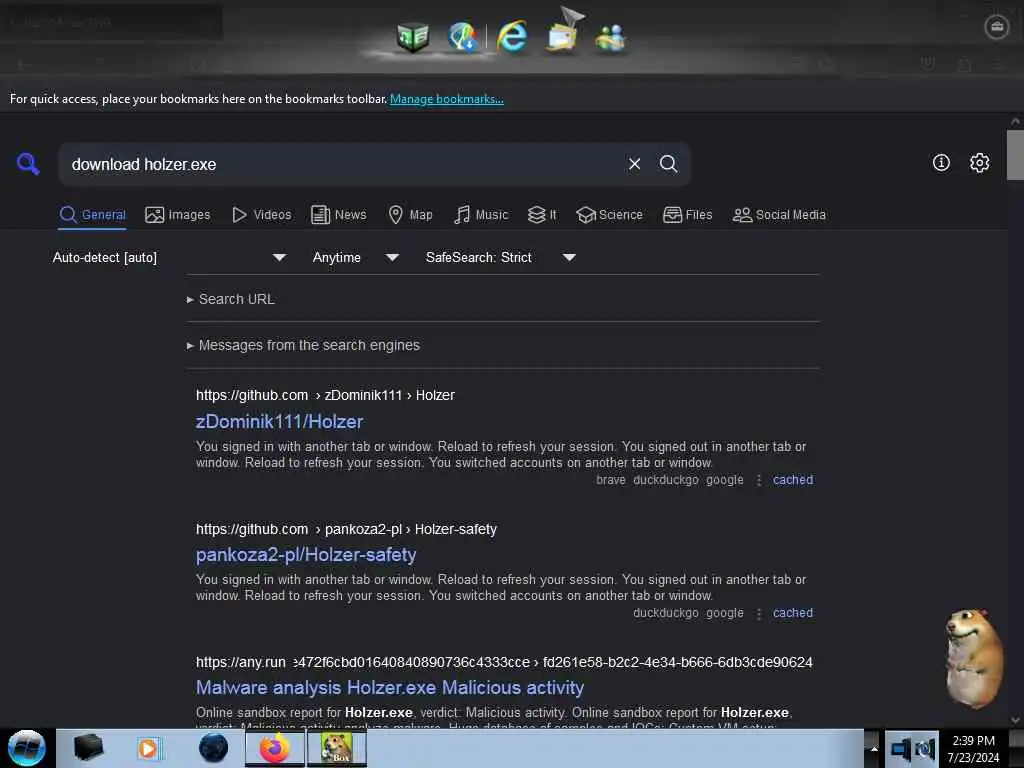Screen dimensions: 1024x768
Task: Switch to the Files tab
Action: (x=688, y=215)
